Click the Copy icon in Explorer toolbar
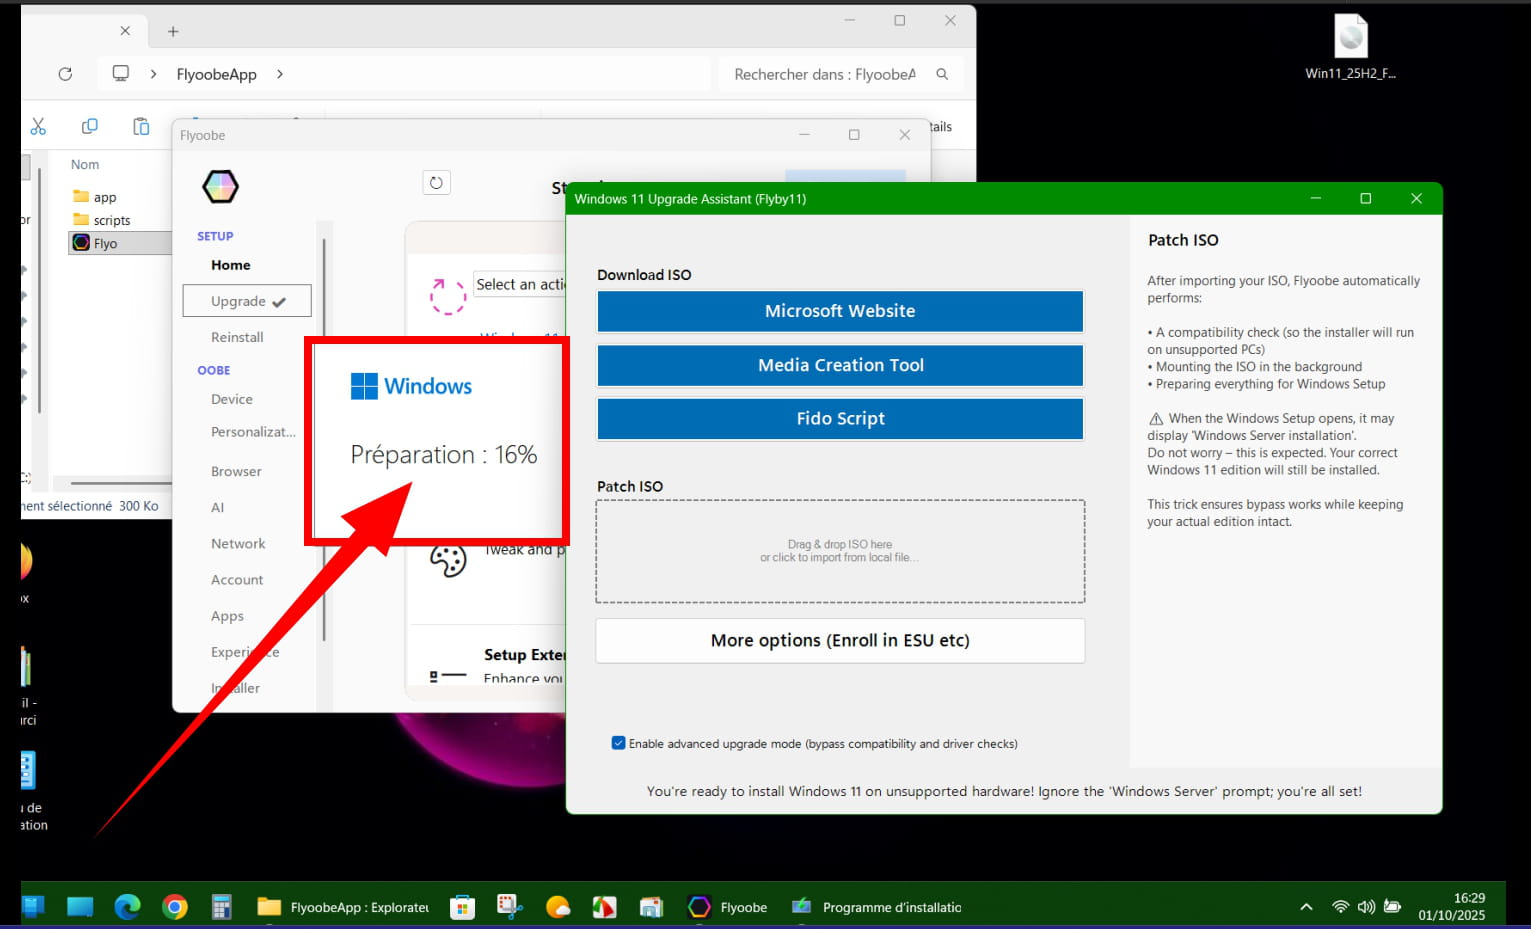 point(89,126)
